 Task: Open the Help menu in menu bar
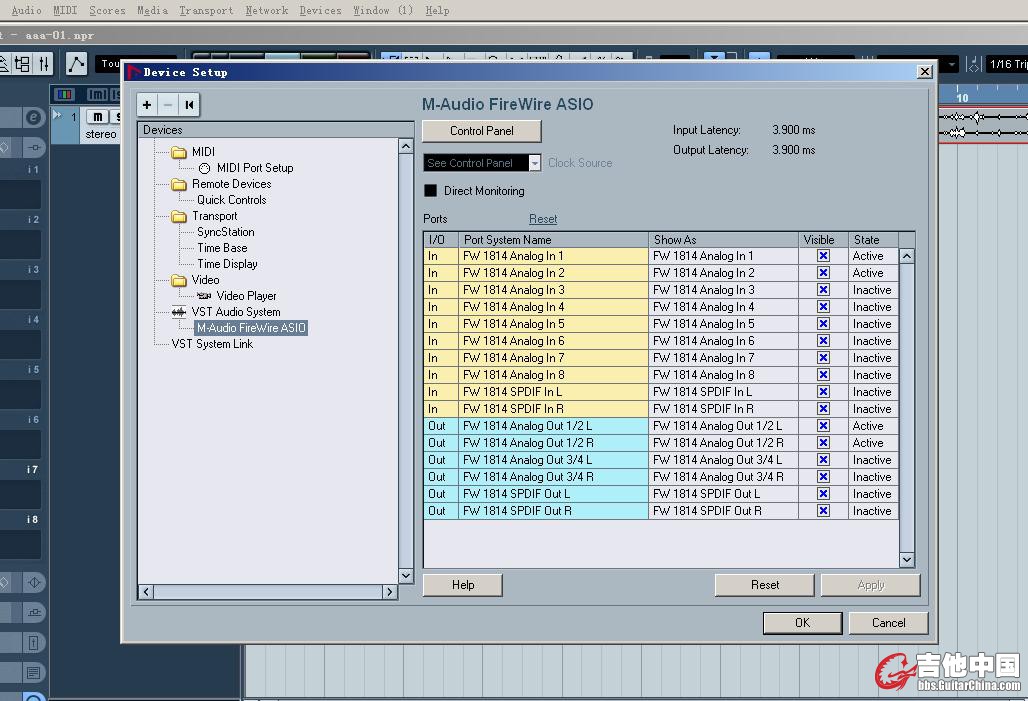click(x=437, y=10)
